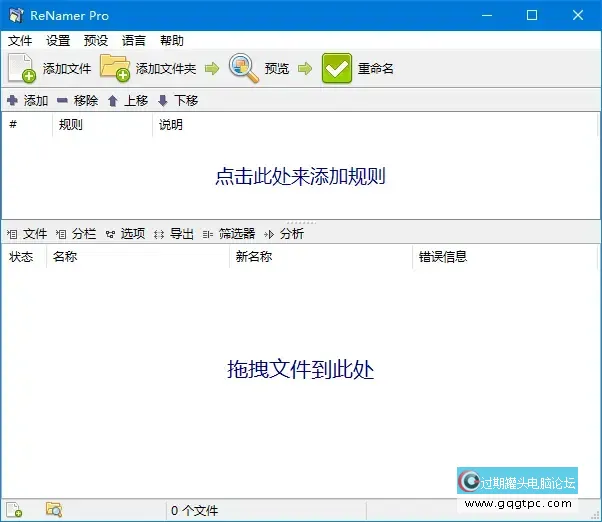Click 点击此处来添加规则 to add a rule
The height and width of the screenshot is (522, 602).
301,177
